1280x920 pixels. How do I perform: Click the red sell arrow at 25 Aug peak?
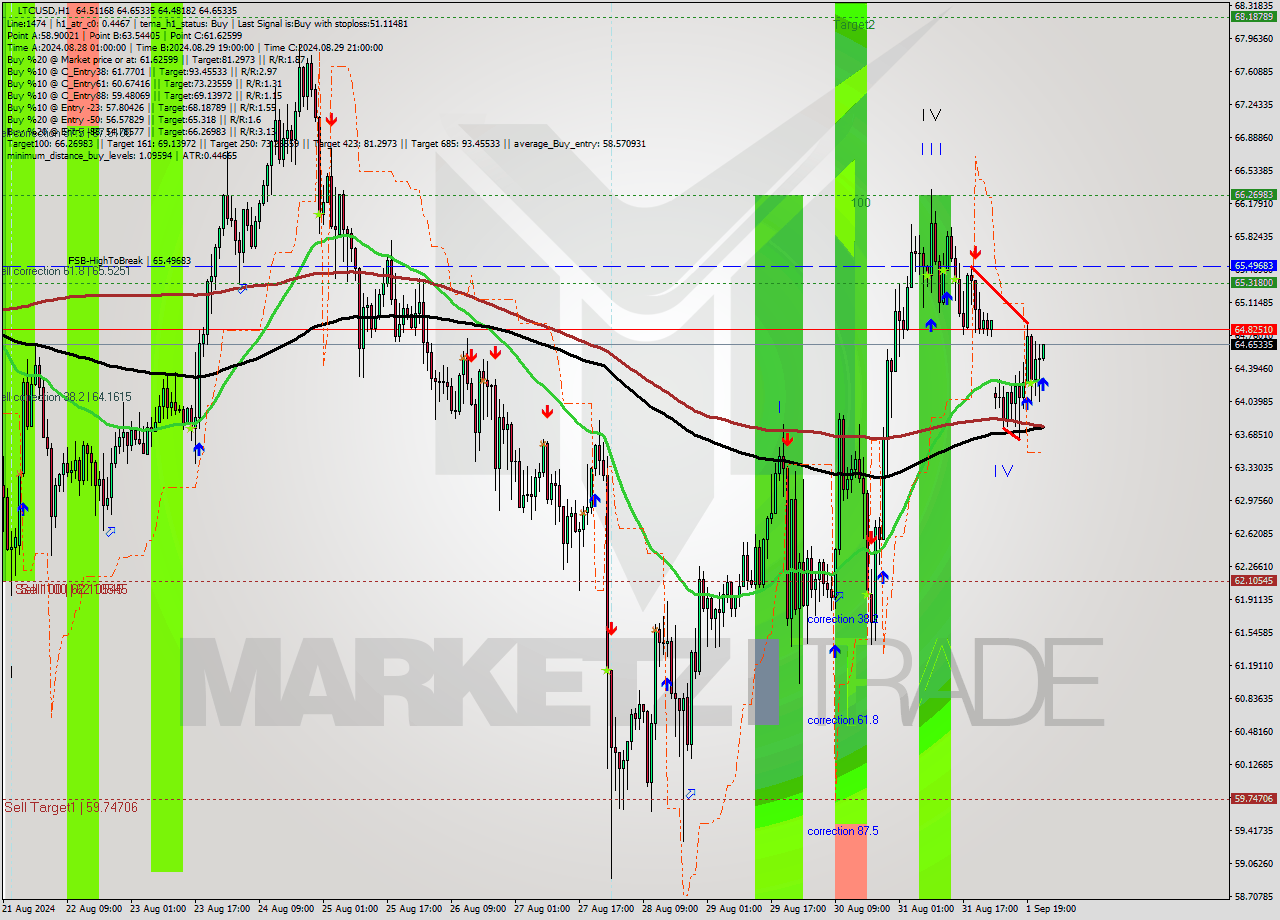330,120
